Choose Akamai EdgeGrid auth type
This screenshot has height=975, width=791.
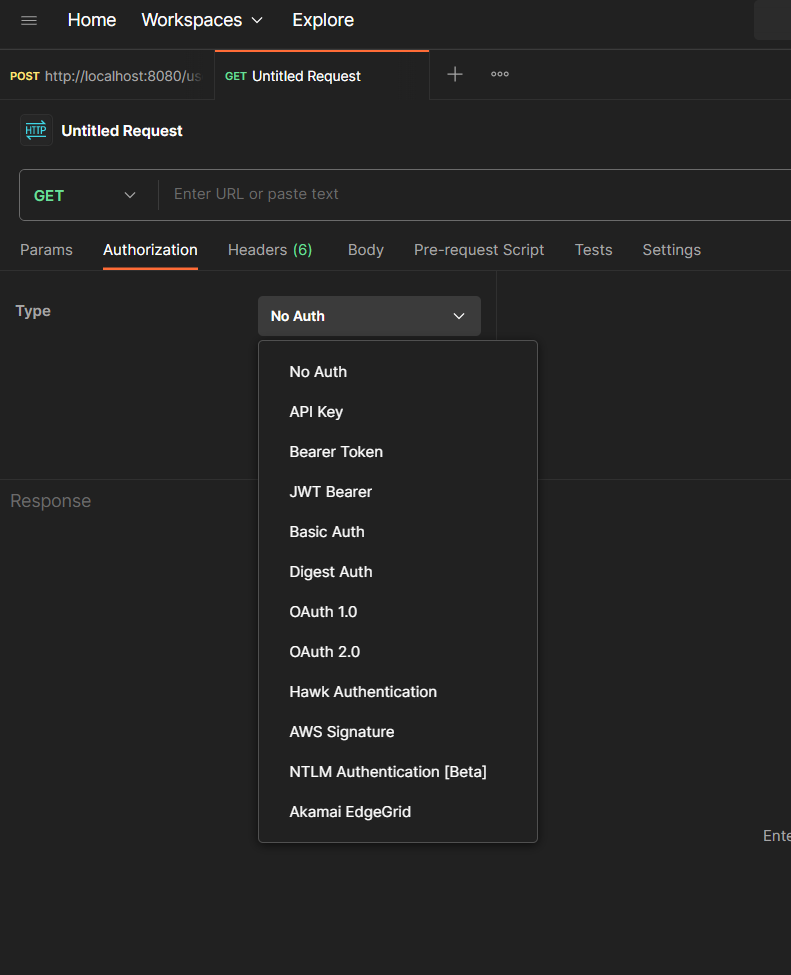(x=350, y=812)
